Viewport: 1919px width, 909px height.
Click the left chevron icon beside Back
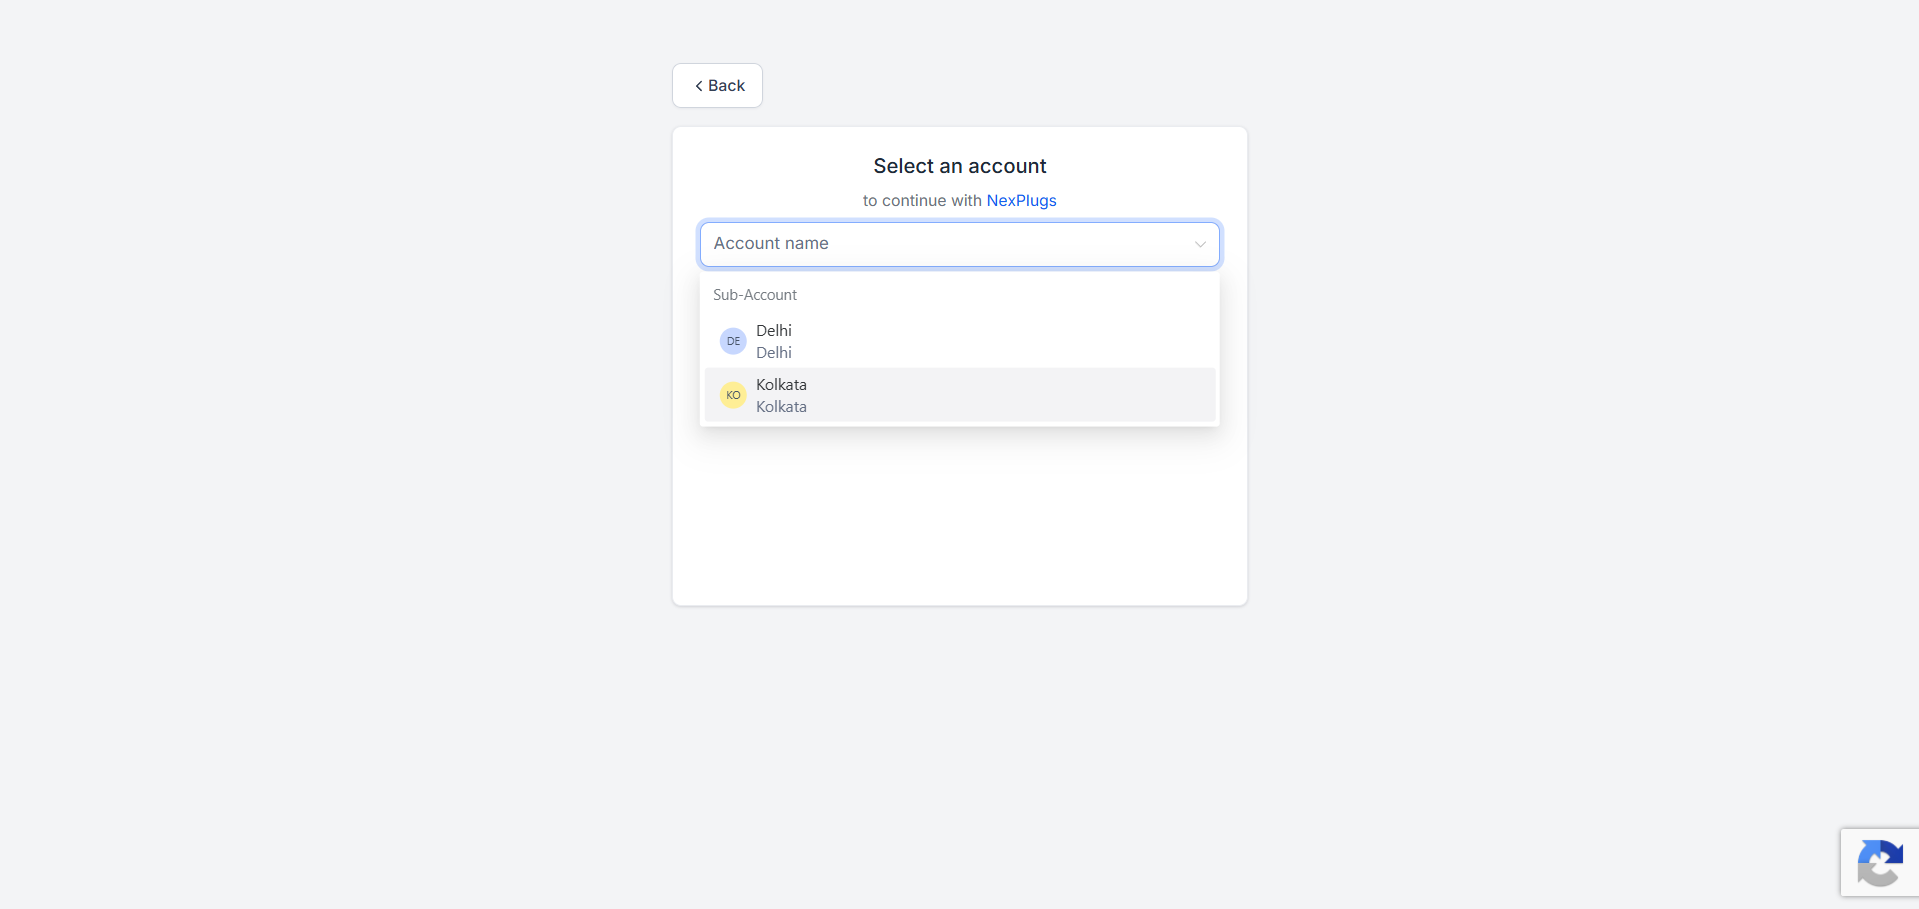(x=699, y=86)
